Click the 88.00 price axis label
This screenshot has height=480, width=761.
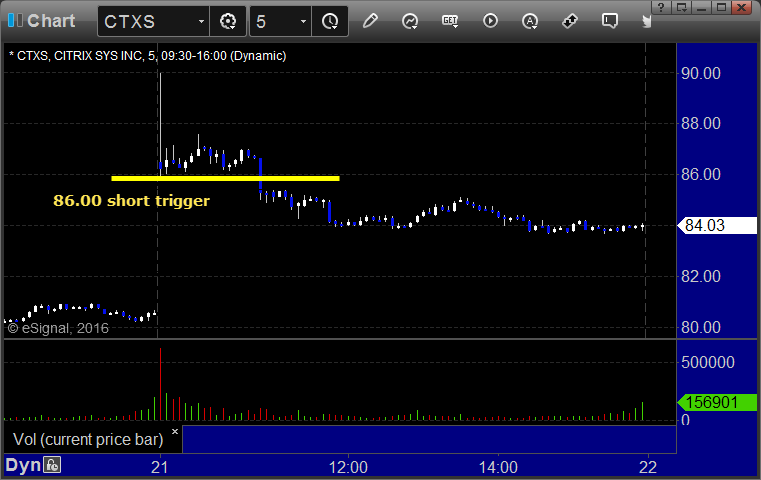point(700,123)
